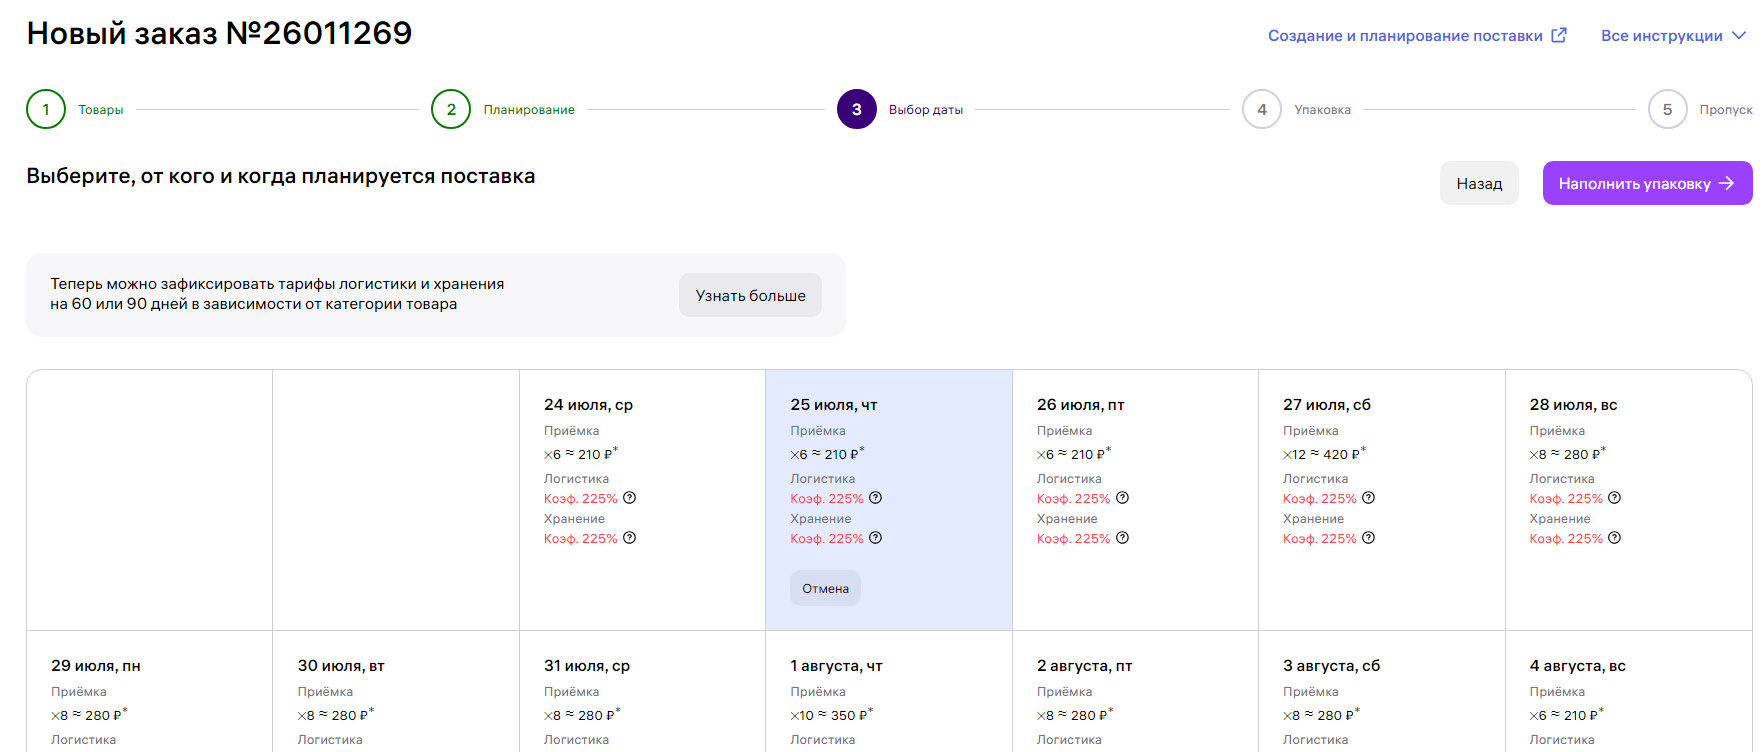
Task: Click storage coefficient help icon for 24 июля
Action: point(629,538)
